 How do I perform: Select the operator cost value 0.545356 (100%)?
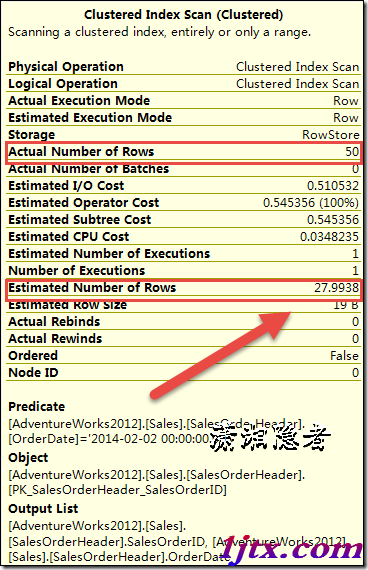click(x=311, y=203)
